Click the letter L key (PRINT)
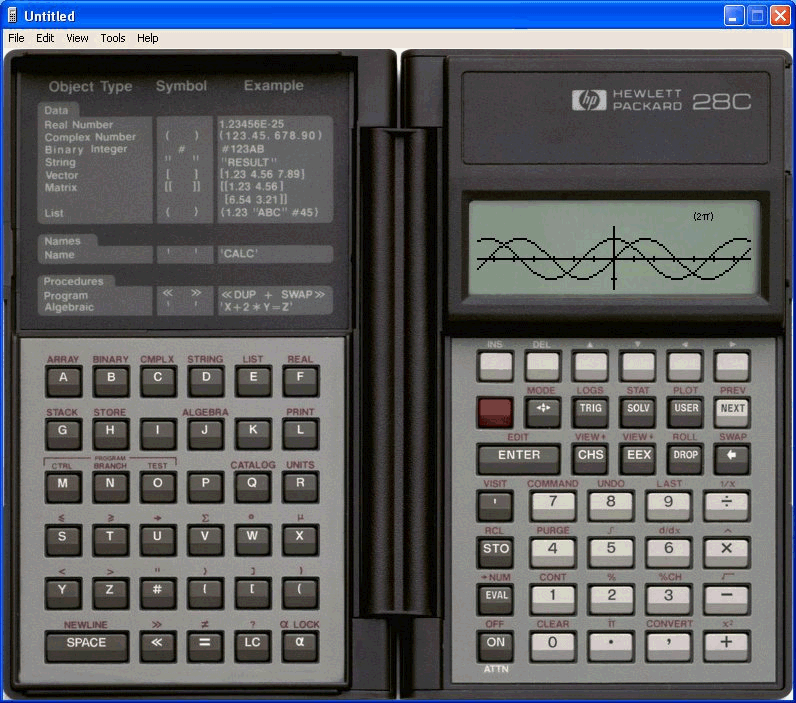The width and height of the screenshot is (796, 703). click(x=300, y=434)
